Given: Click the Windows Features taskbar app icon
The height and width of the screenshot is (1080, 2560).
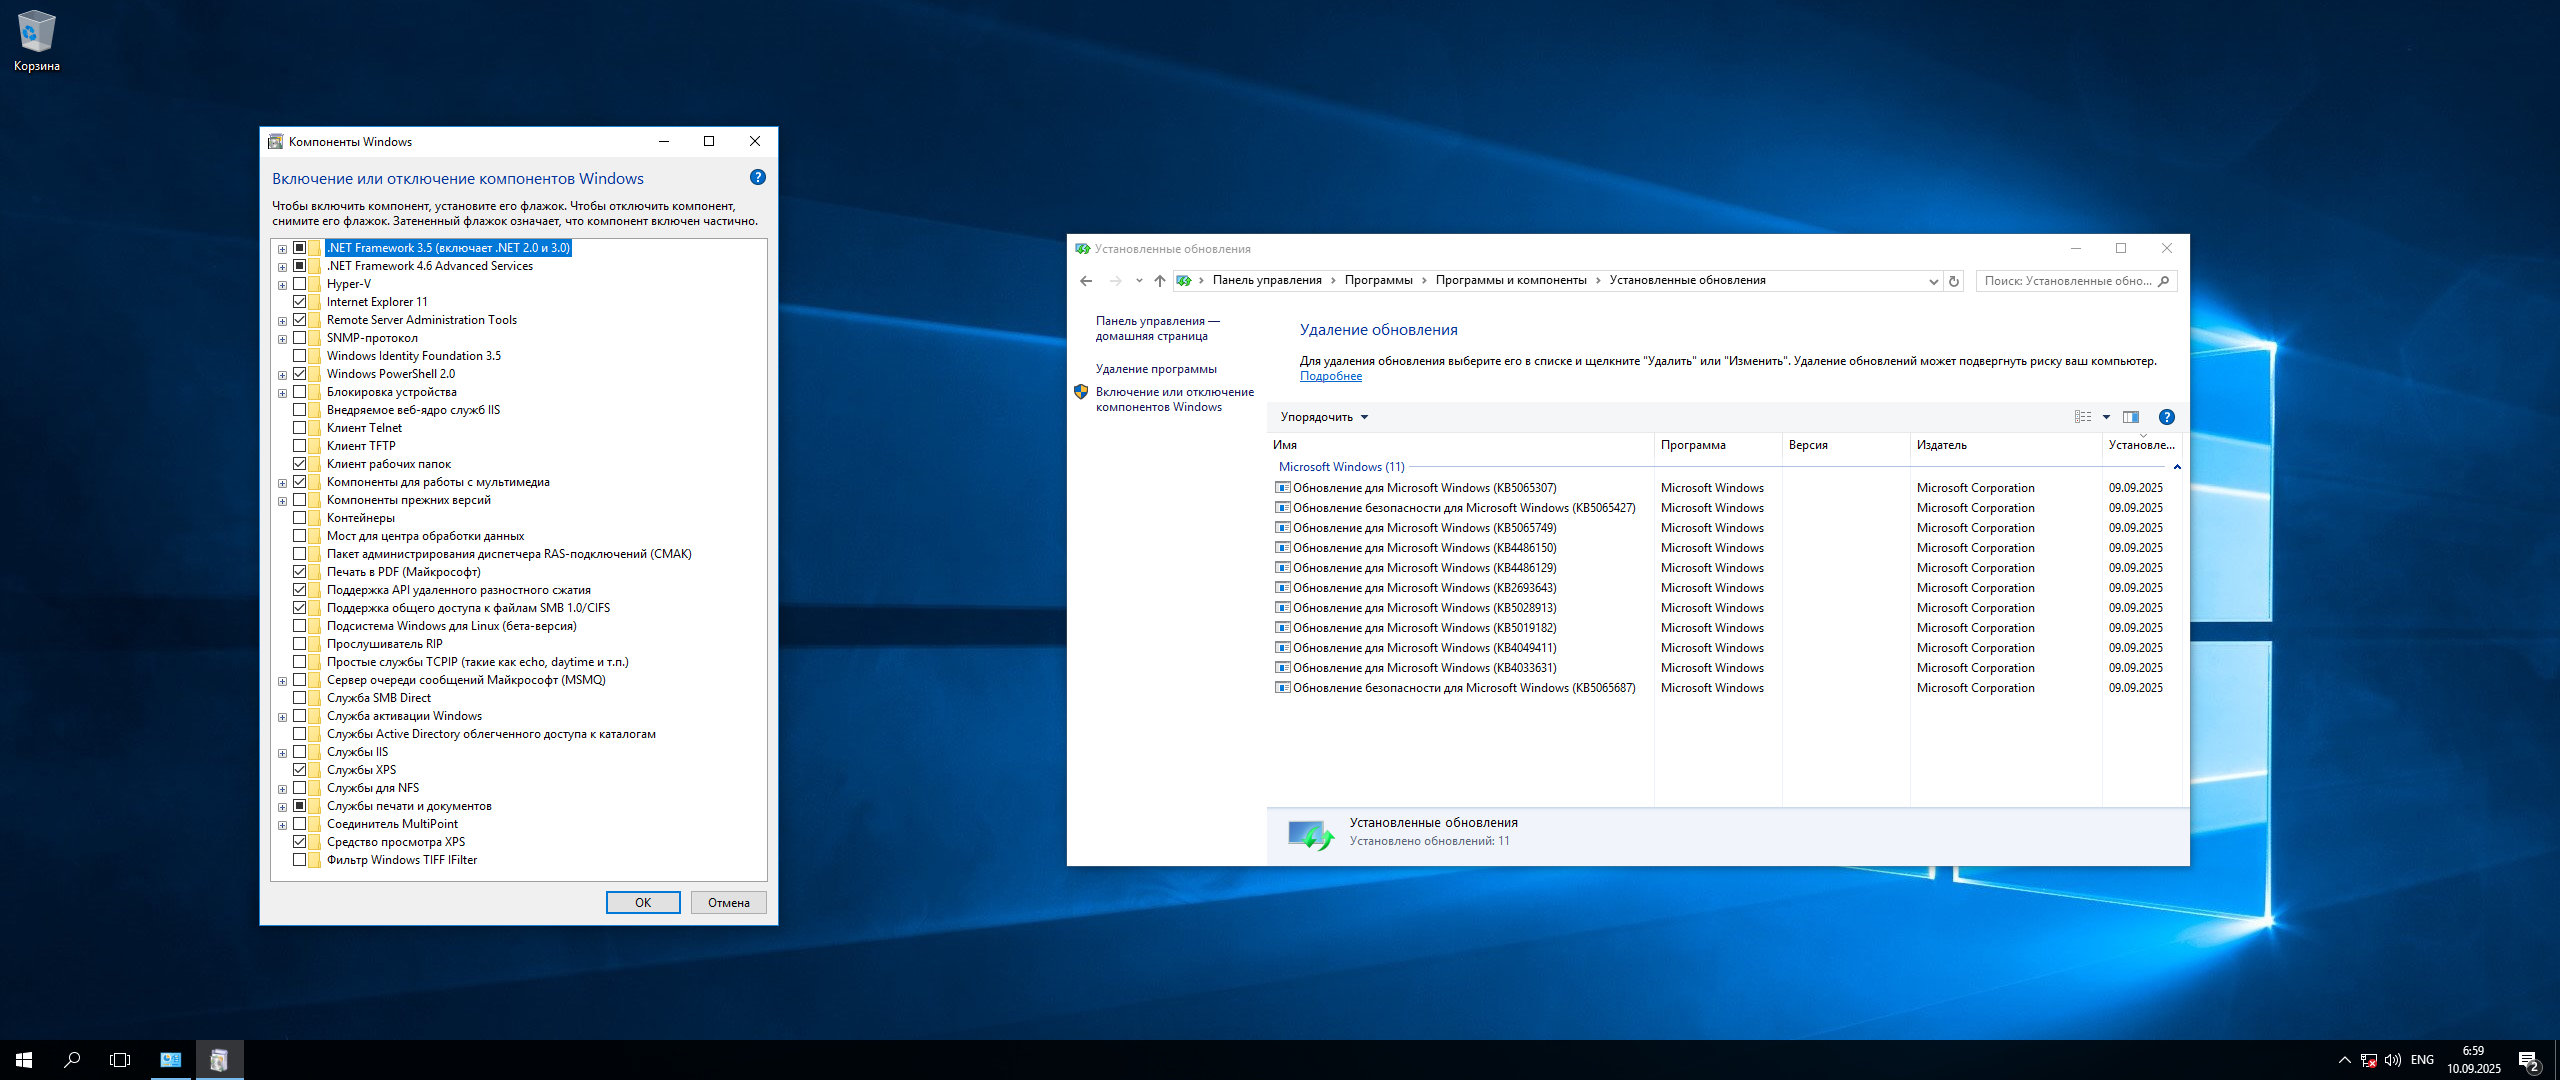Looking at the screenshot, I should (x=219, y=1060).
